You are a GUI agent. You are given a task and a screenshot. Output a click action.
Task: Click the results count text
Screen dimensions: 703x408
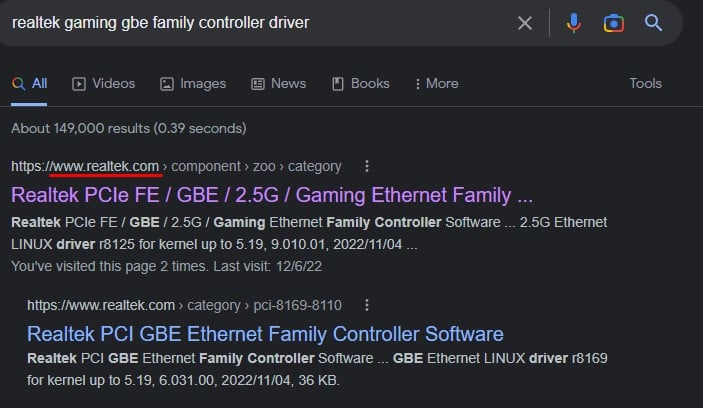[x=128, y=129]
